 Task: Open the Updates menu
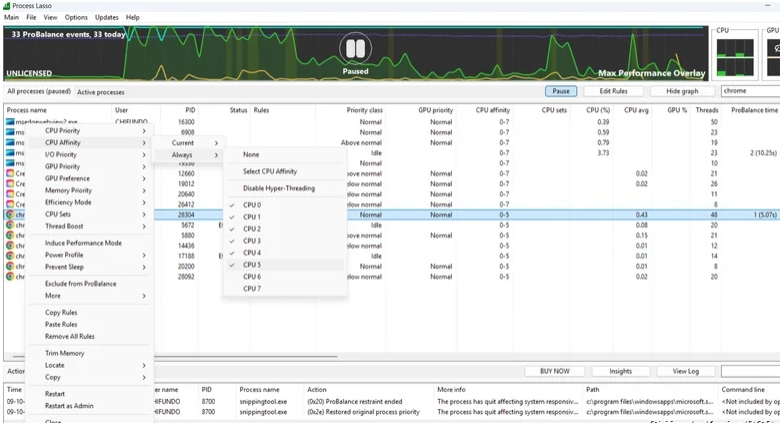[x=106, y=17]
